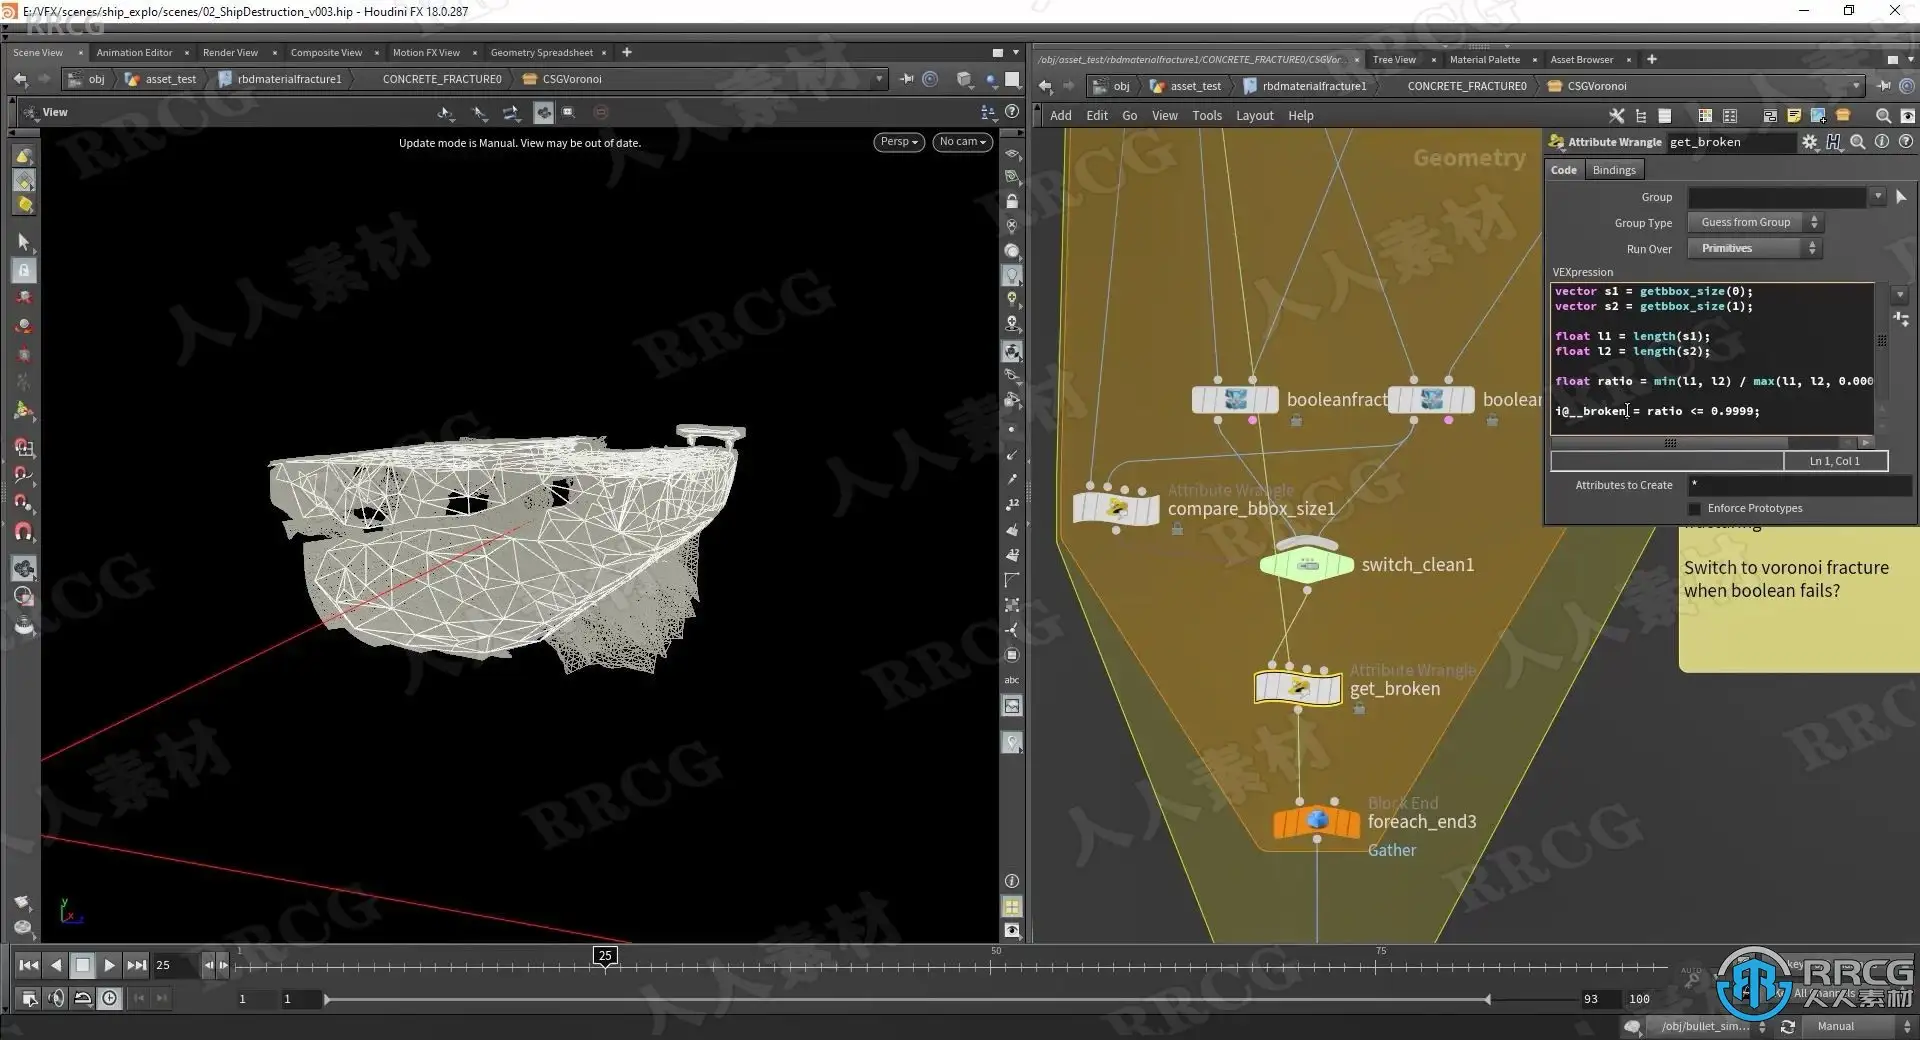Select the compare_bbox_size1 wrangle node

click(x=1115, y=508)
